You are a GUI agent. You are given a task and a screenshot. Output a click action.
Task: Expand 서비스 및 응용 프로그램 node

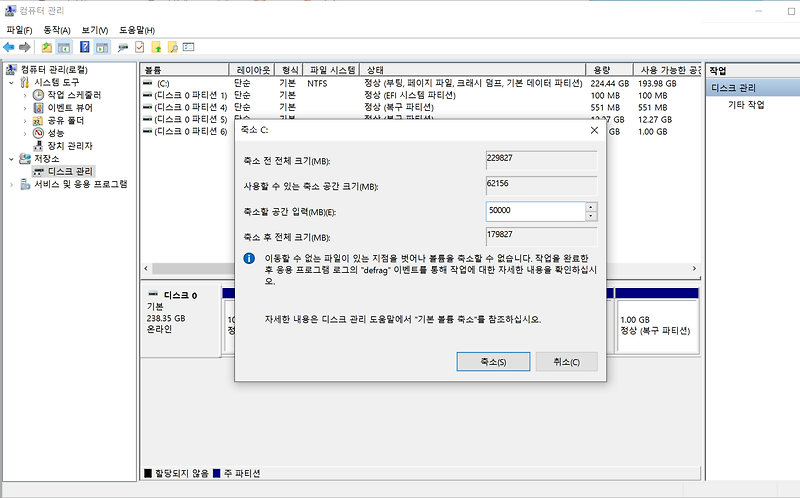11,185
